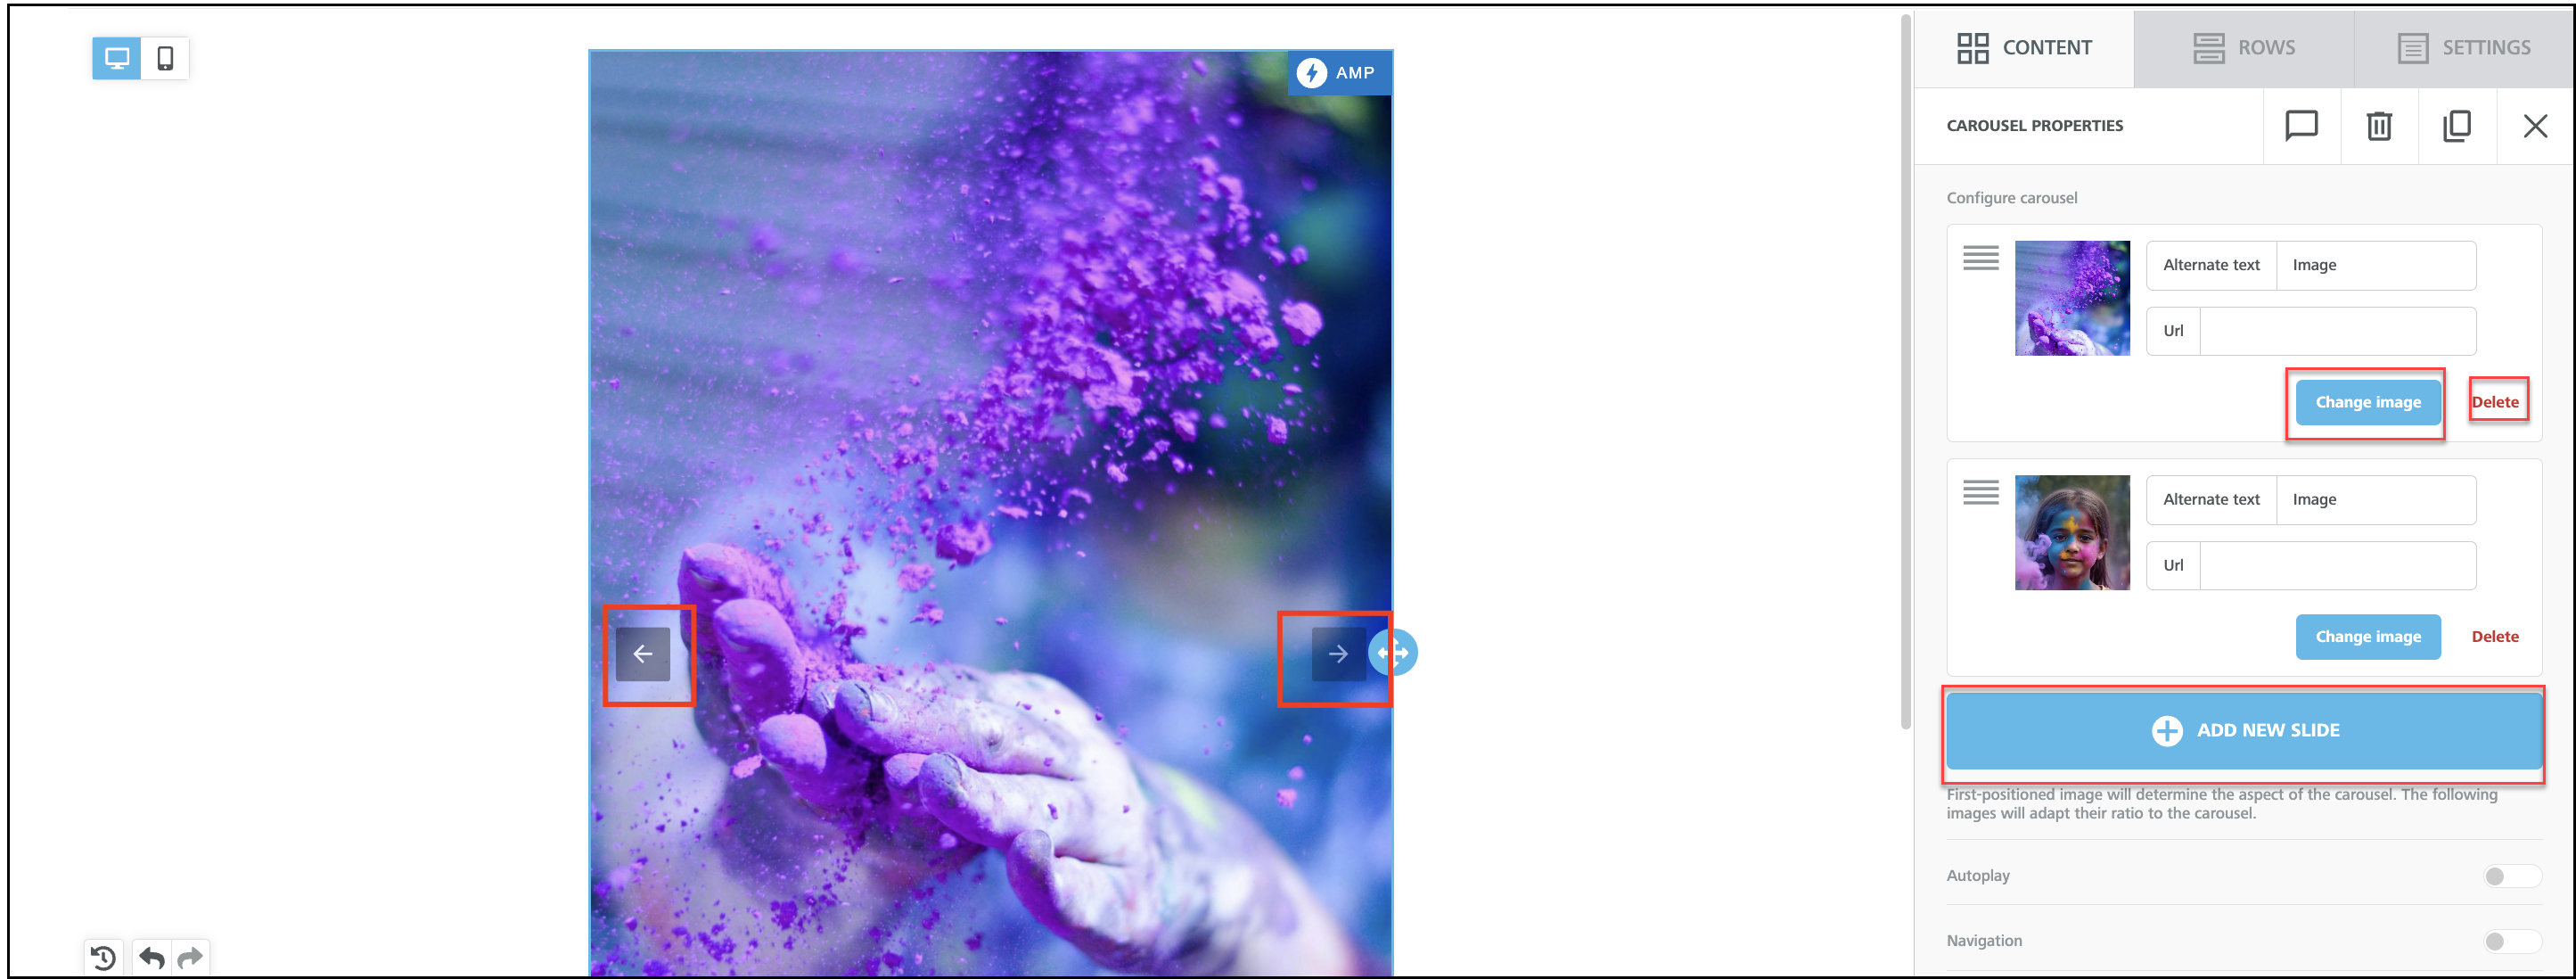The image size is (2576, 979).
Task: Close the Carousel Properties panel
Action: click(x=2535, y=126)
